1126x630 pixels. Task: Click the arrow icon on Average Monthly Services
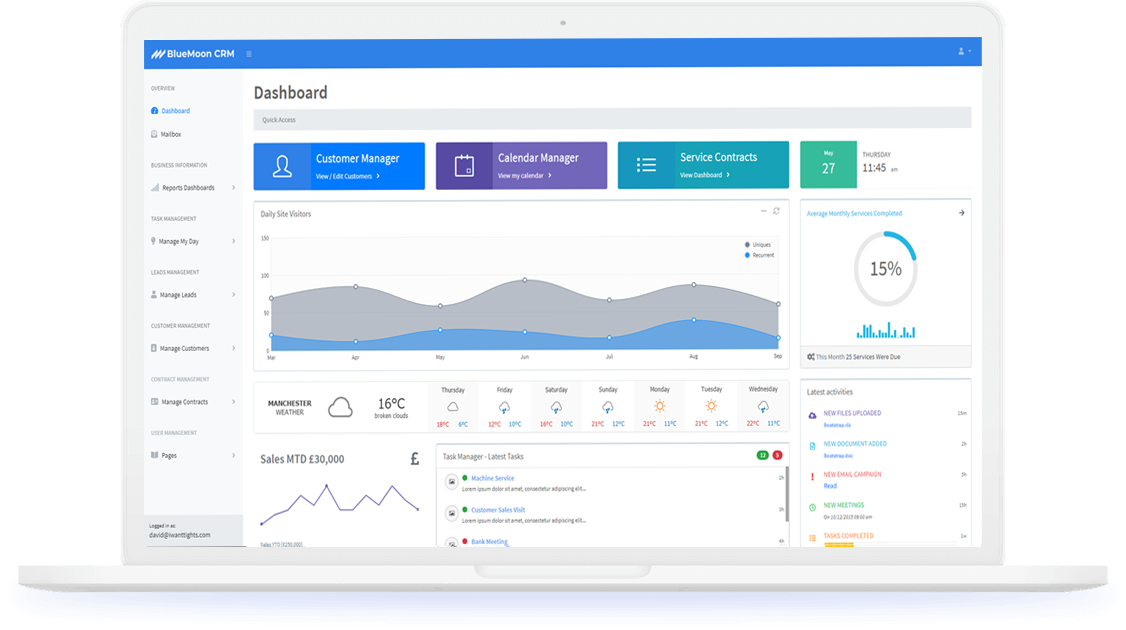tap(961, 213)
